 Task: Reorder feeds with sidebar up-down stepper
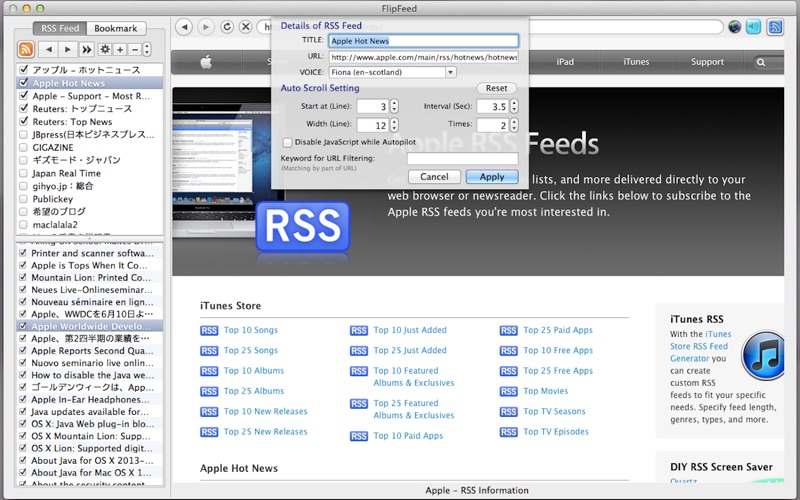[147, 49]
